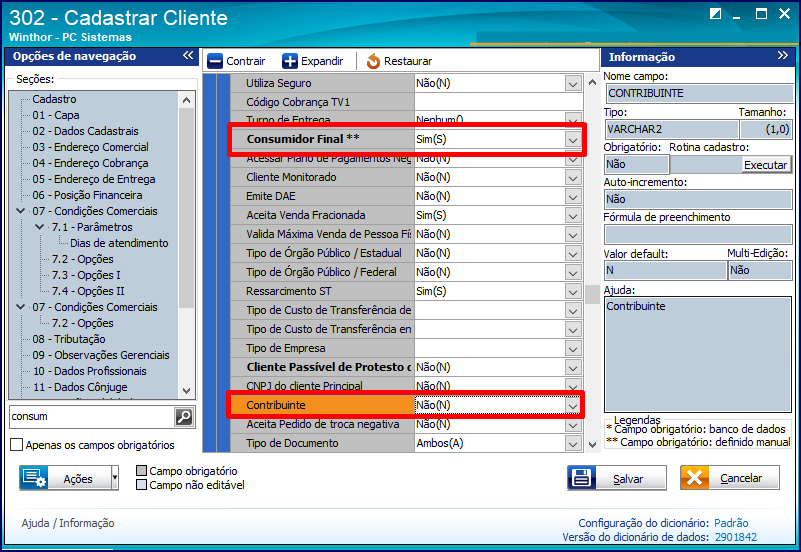Image resolution: width=801 pixels, height=552 pixels.
Task: Select 01 - Capa section
Action: pos(56,115)
